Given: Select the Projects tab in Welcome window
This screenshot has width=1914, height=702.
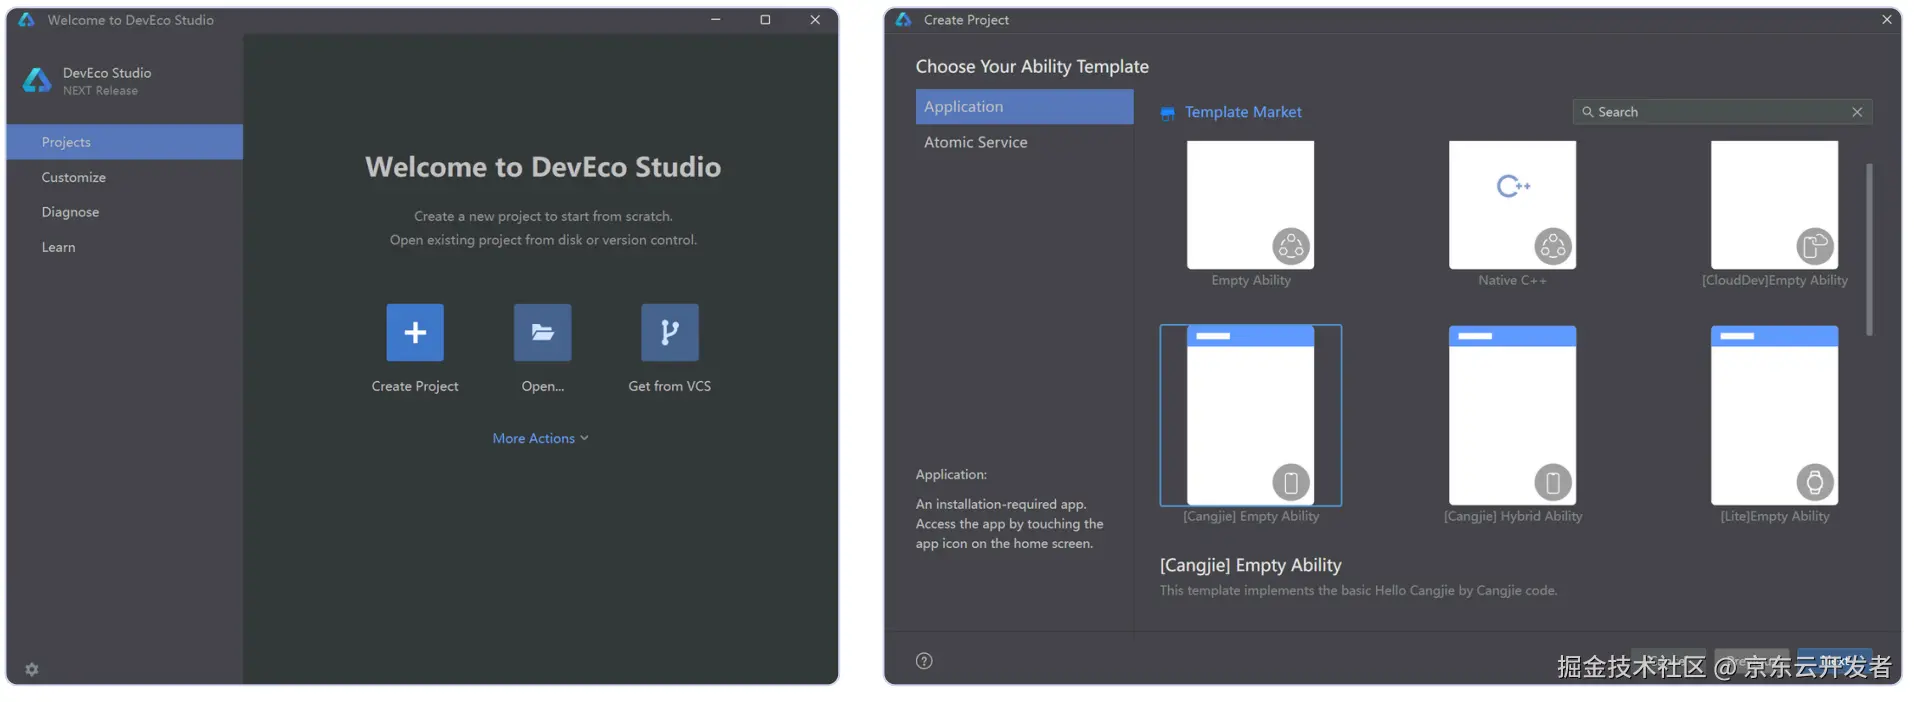Looking at the screenshot, I should (124, 142).
